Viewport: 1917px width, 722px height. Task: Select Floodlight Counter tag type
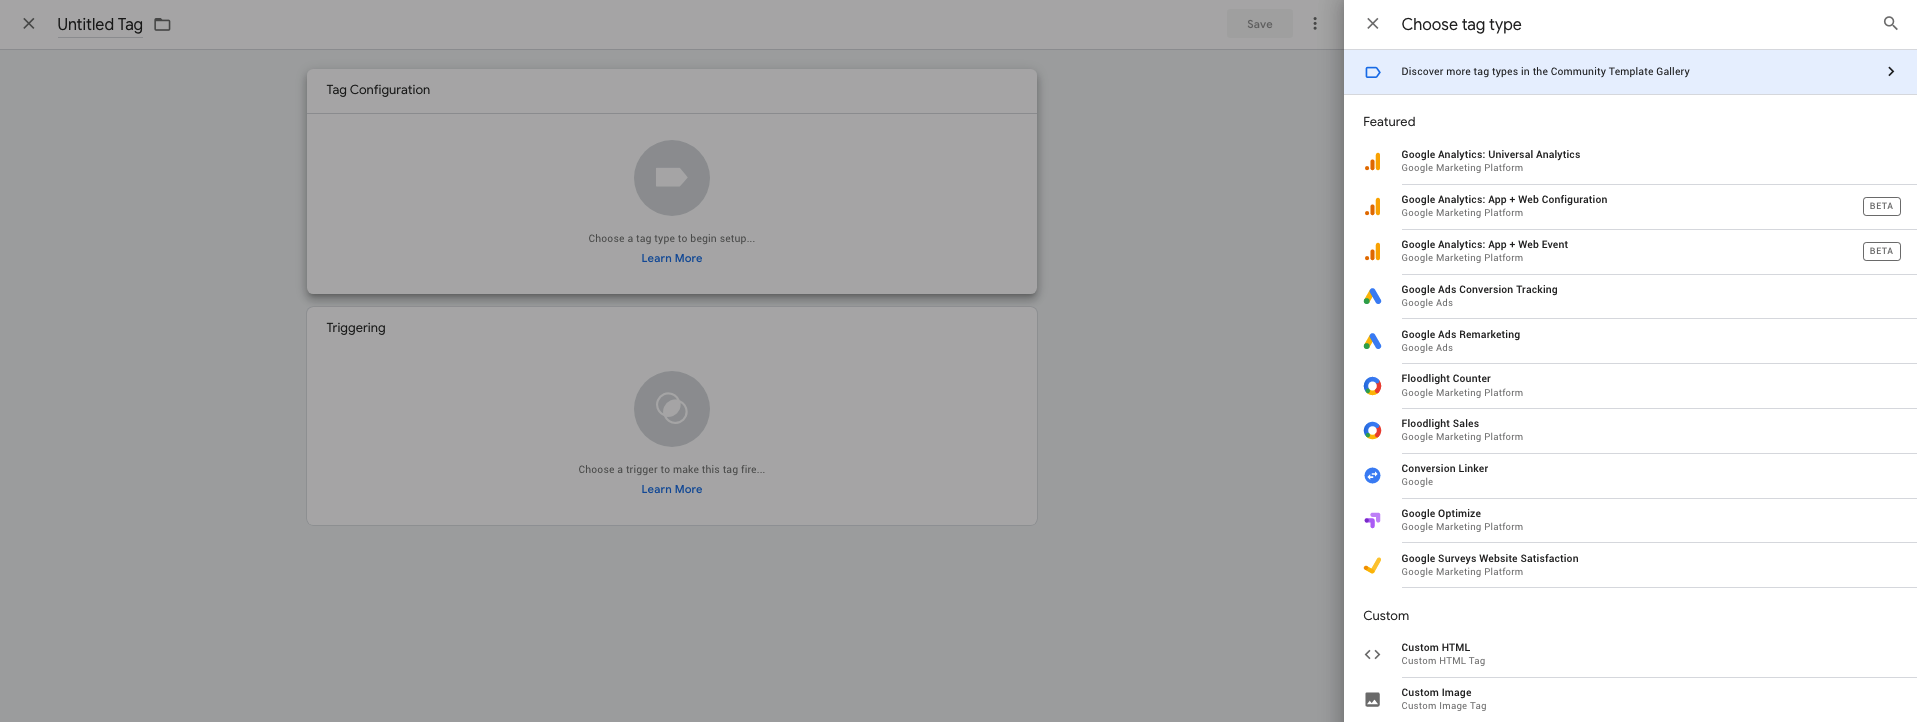pyautogui.click(x=1630, y=386)
